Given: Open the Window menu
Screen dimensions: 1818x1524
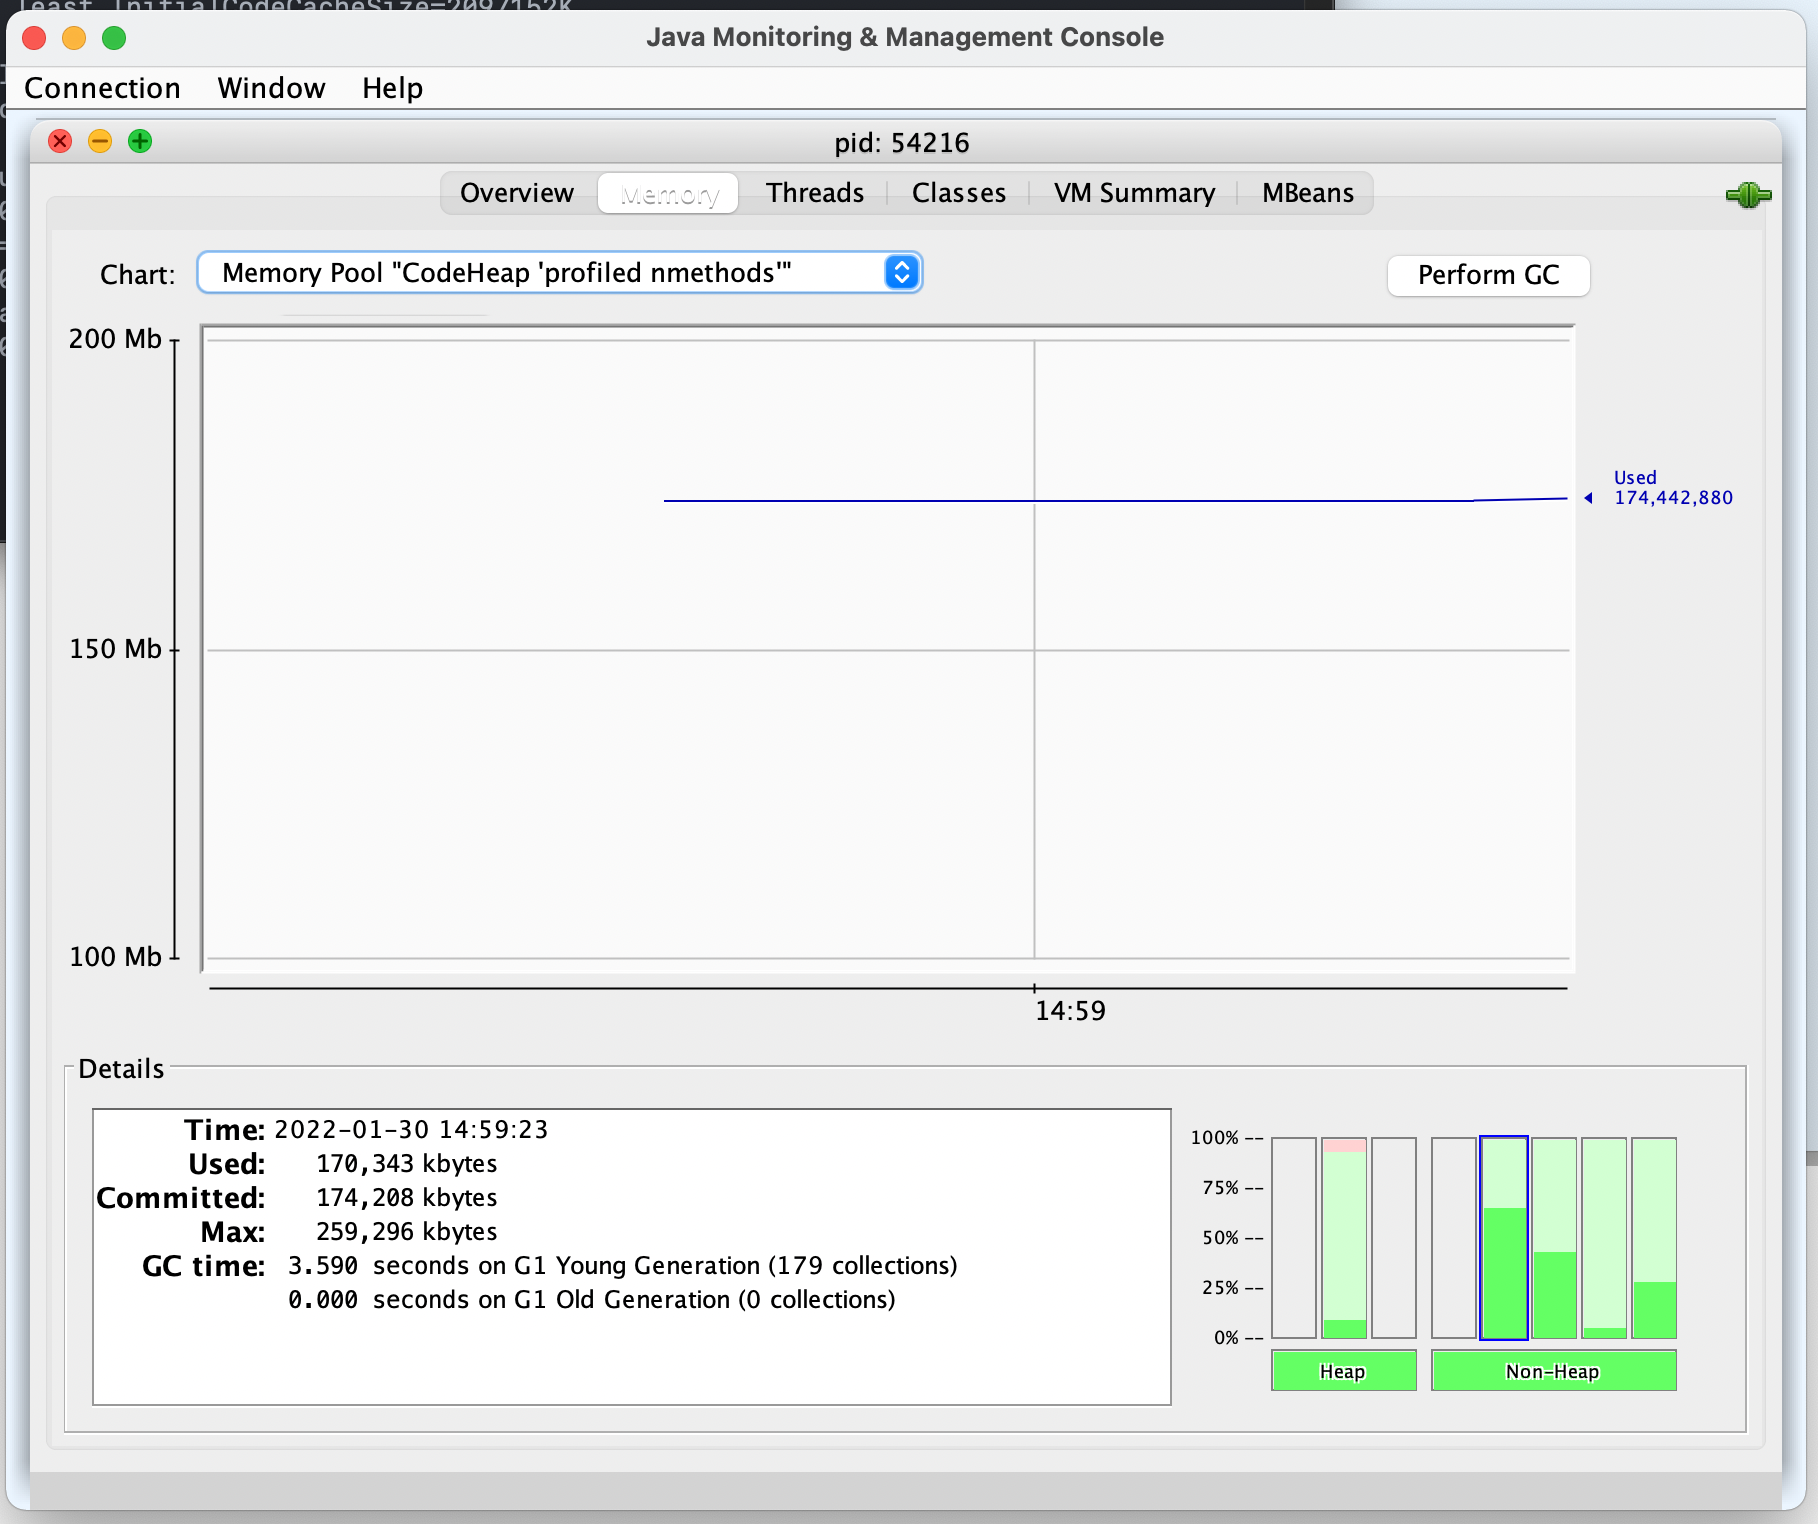Looking at the screenshot, I should [x=271, y=88].
